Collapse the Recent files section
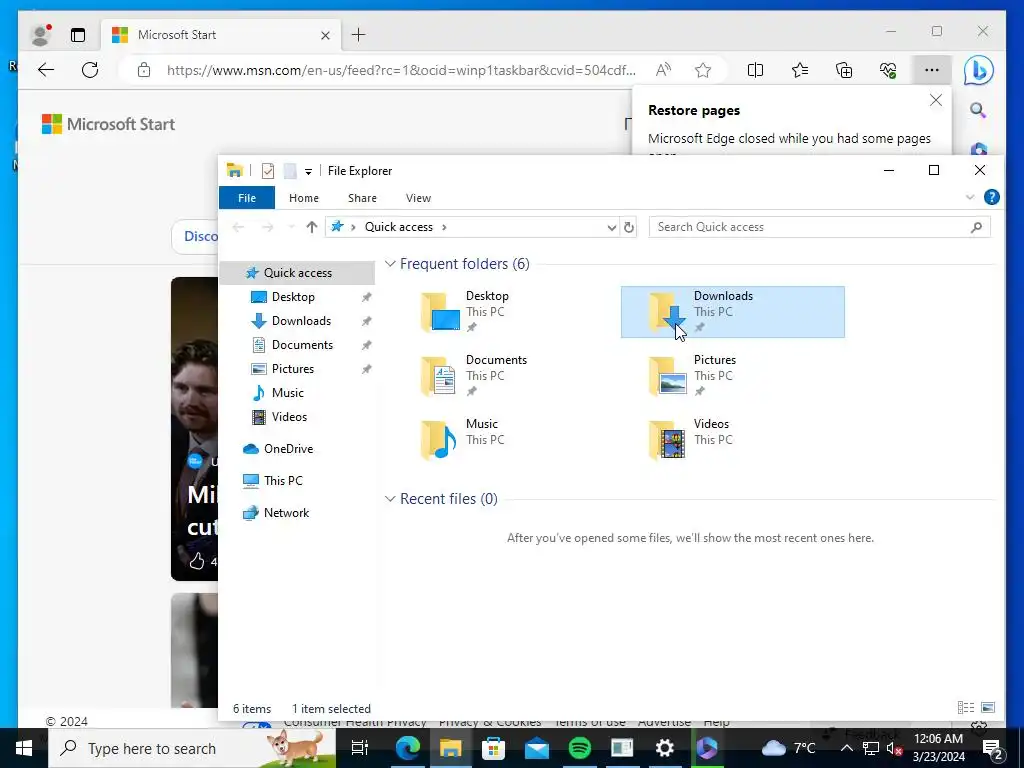1024x768 pixels. click(390, 499)
